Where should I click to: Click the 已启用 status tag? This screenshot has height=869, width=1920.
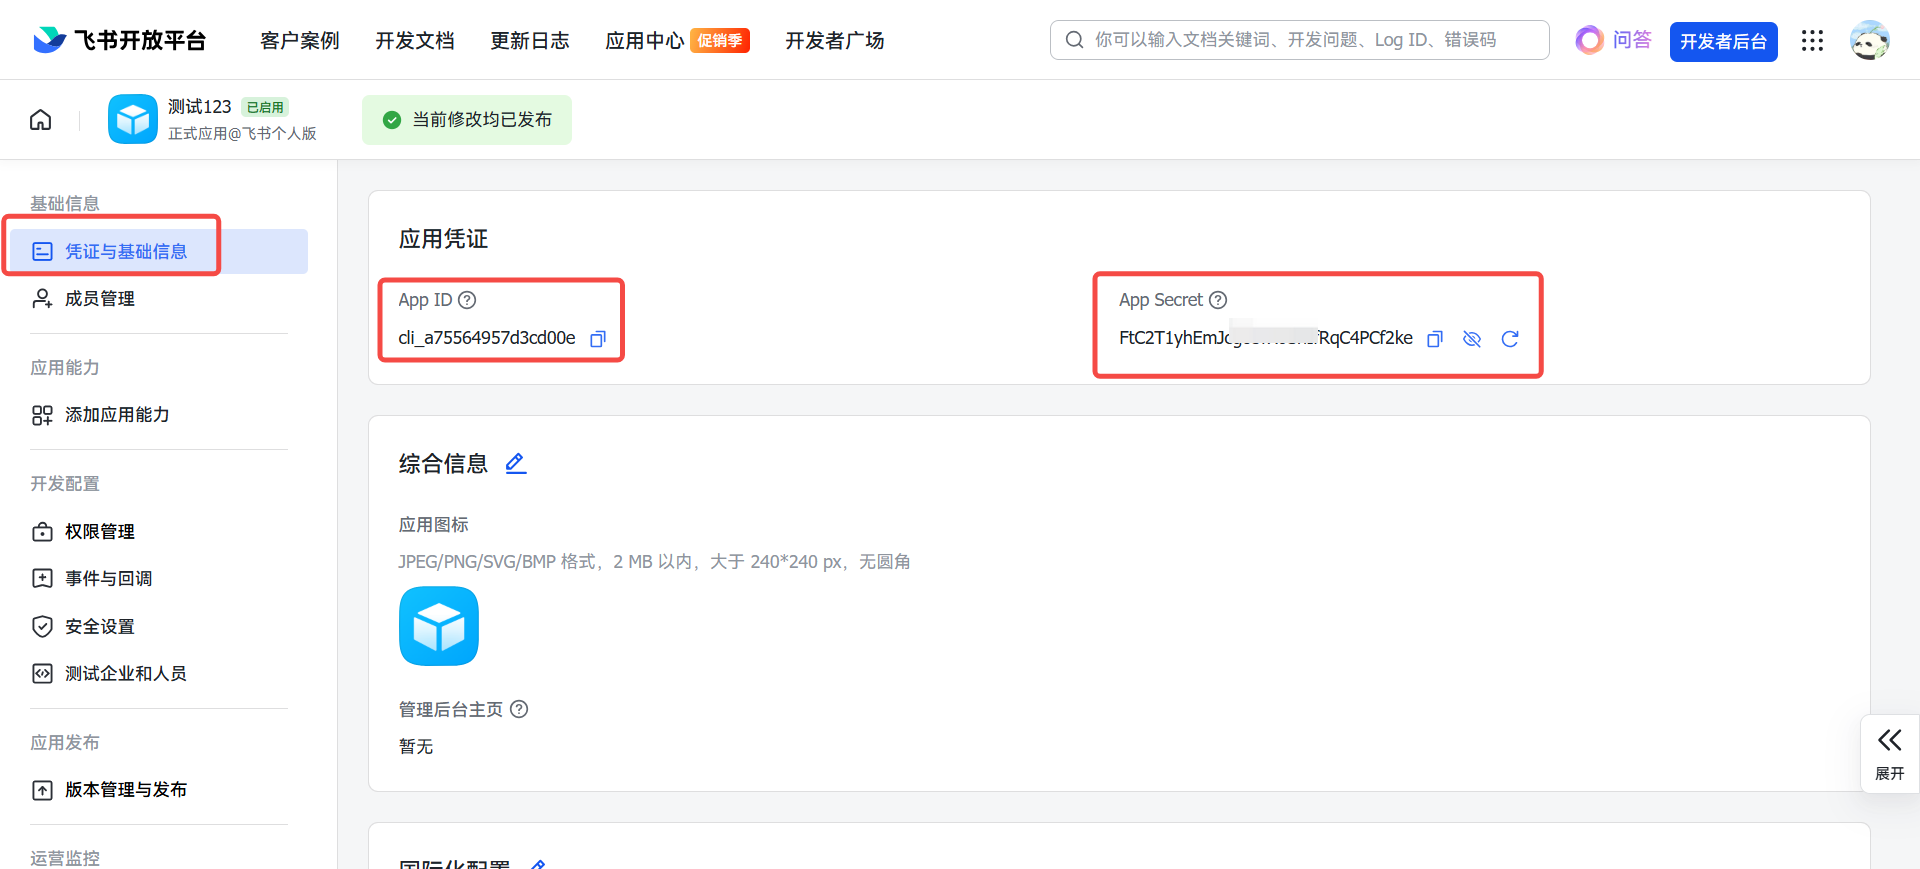point(265,107)
